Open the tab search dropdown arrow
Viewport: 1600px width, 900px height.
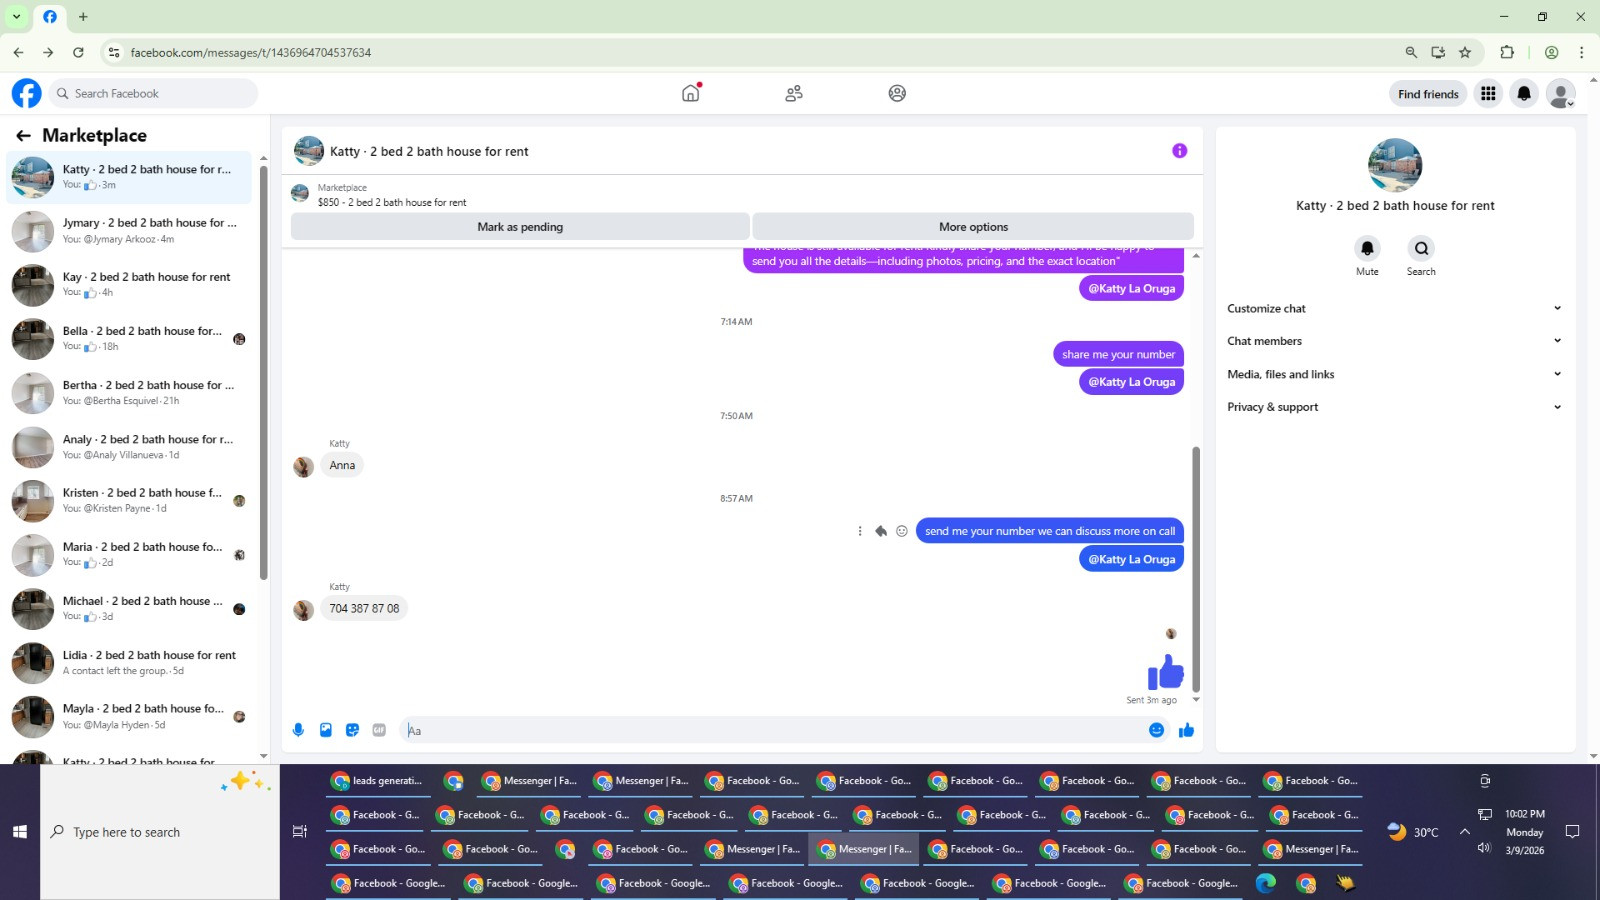click(x=16, y=17)
